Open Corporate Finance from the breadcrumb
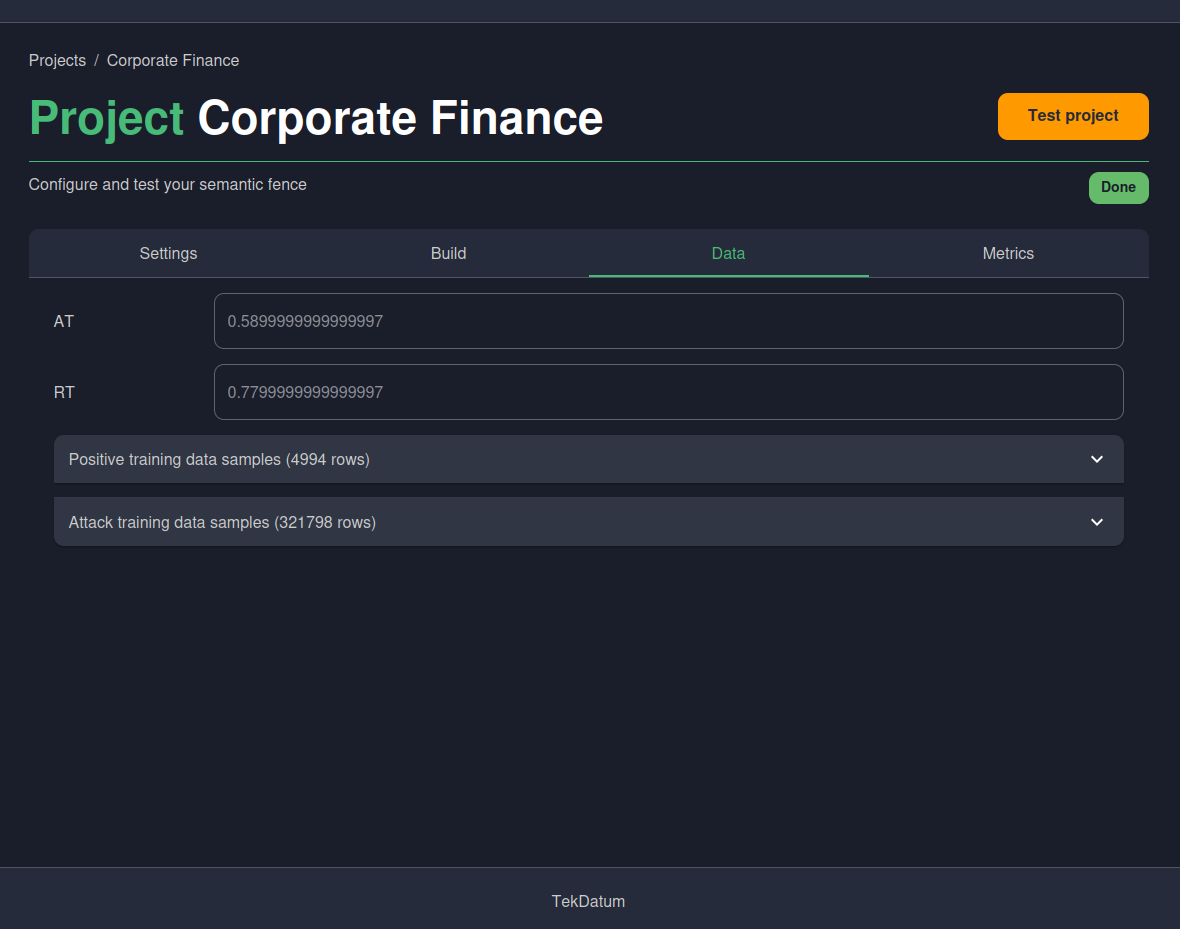This screenshot has width=1180, height=930. point(172,60)
